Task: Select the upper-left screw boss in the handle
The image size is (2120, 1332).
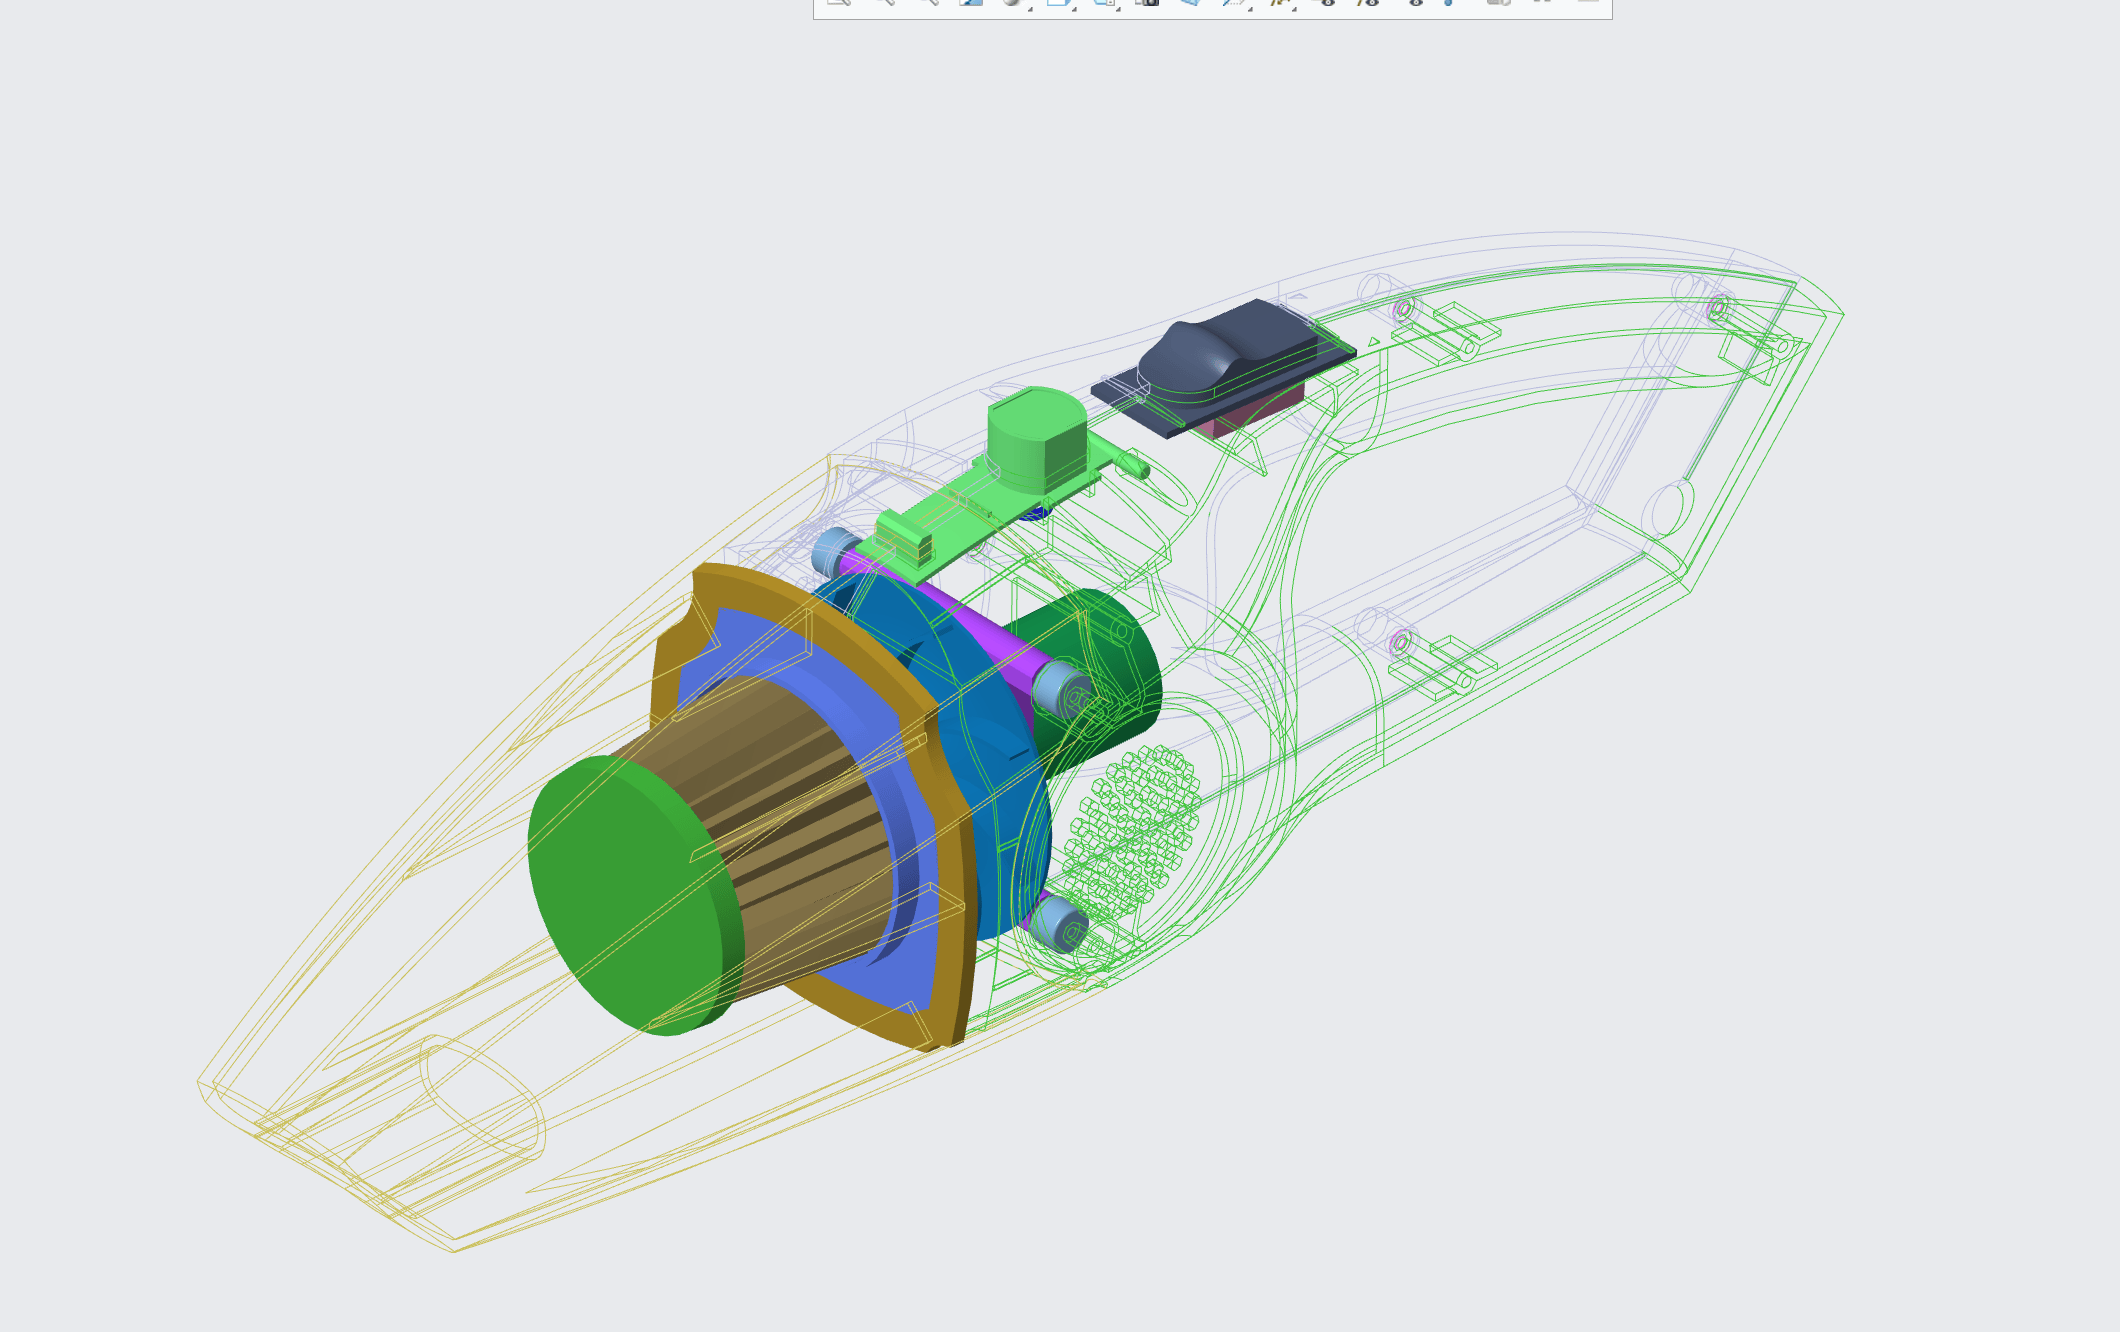Action: pyautogui.click(x=1403, y=309)
